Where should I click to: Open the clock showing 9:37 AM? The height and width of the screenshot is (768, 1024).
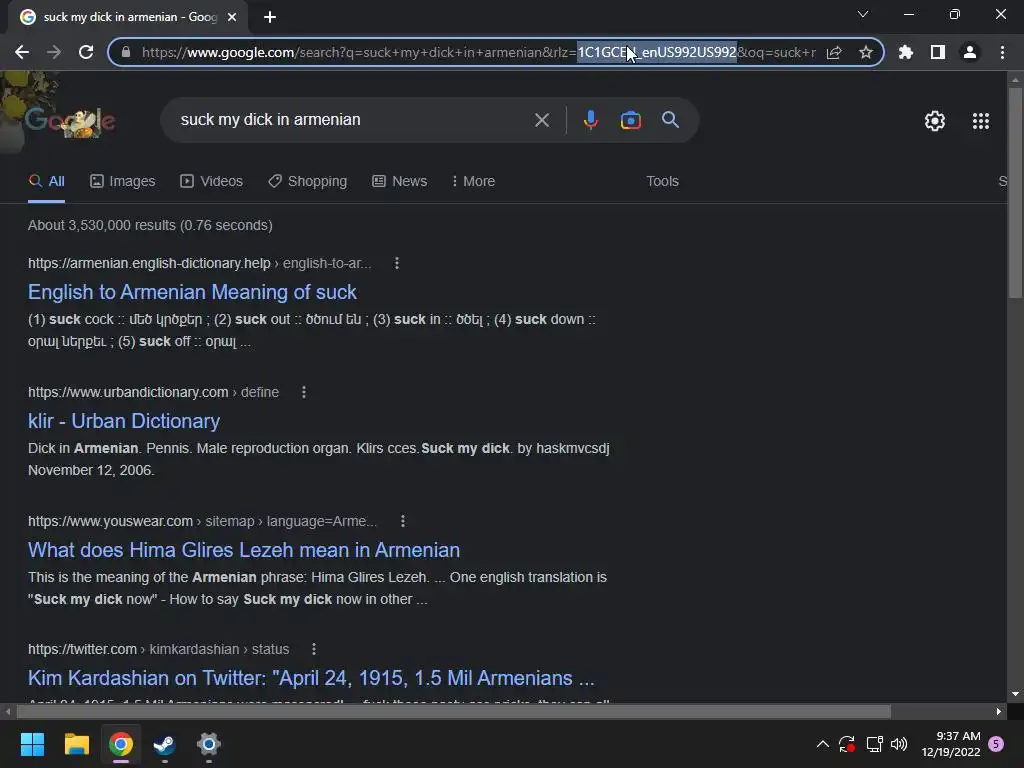tap(951, 744)
